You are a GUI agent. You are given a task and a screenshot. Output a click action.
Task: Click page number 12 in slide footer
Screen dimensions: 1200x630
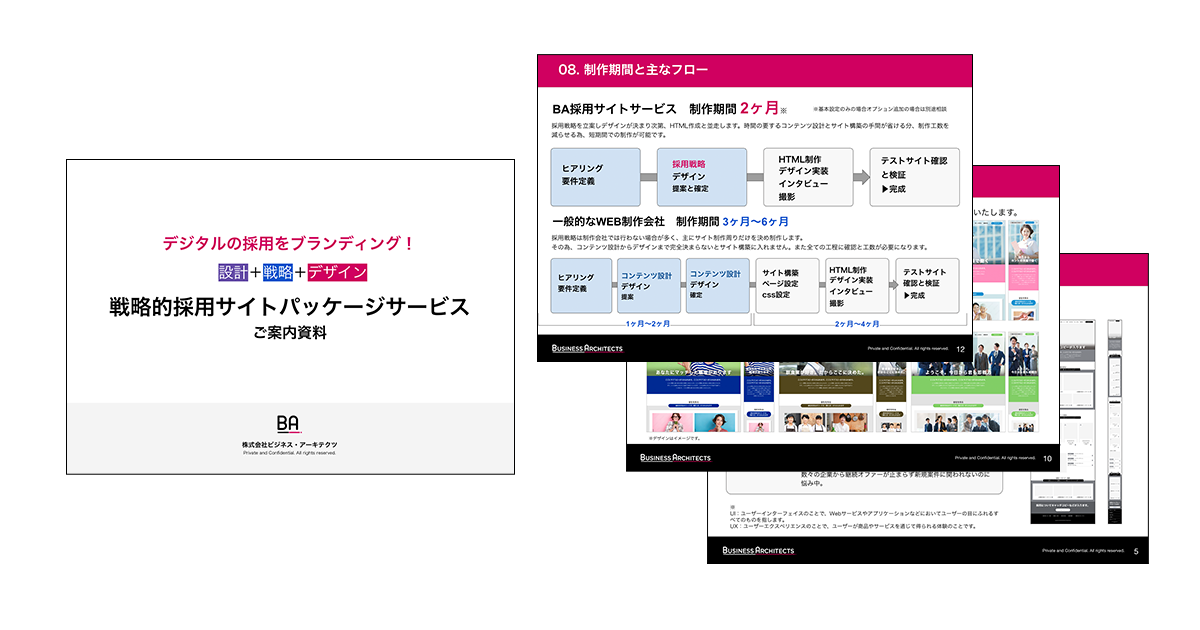point(961,349)
